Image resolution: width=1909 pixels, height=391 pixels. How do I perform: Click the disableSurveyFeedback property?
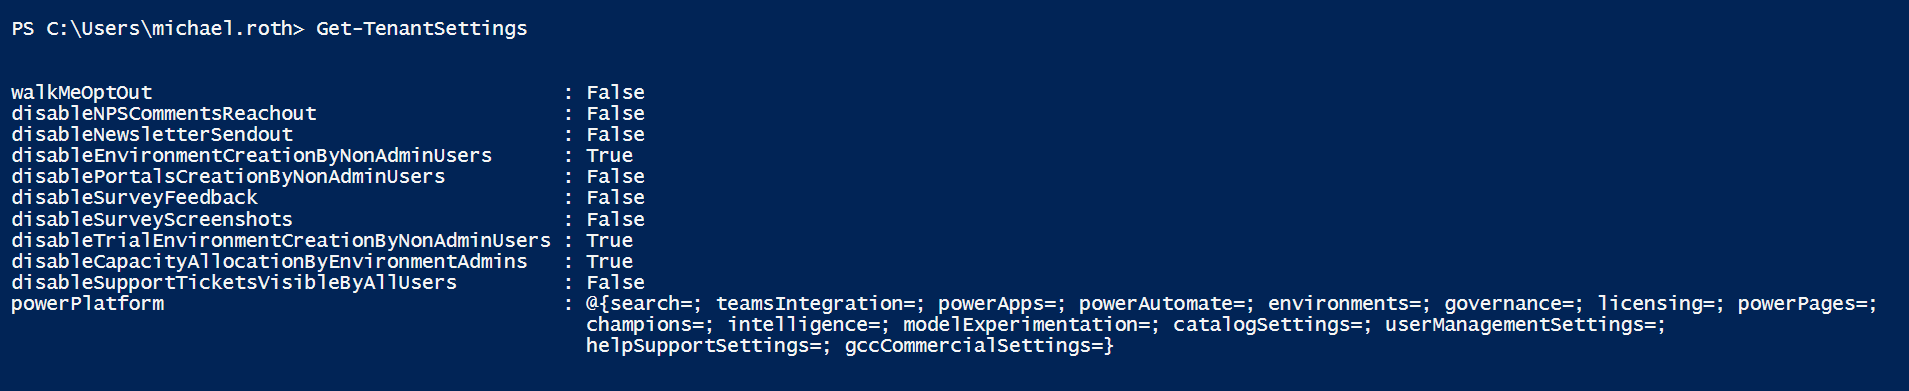pos(134,198)
